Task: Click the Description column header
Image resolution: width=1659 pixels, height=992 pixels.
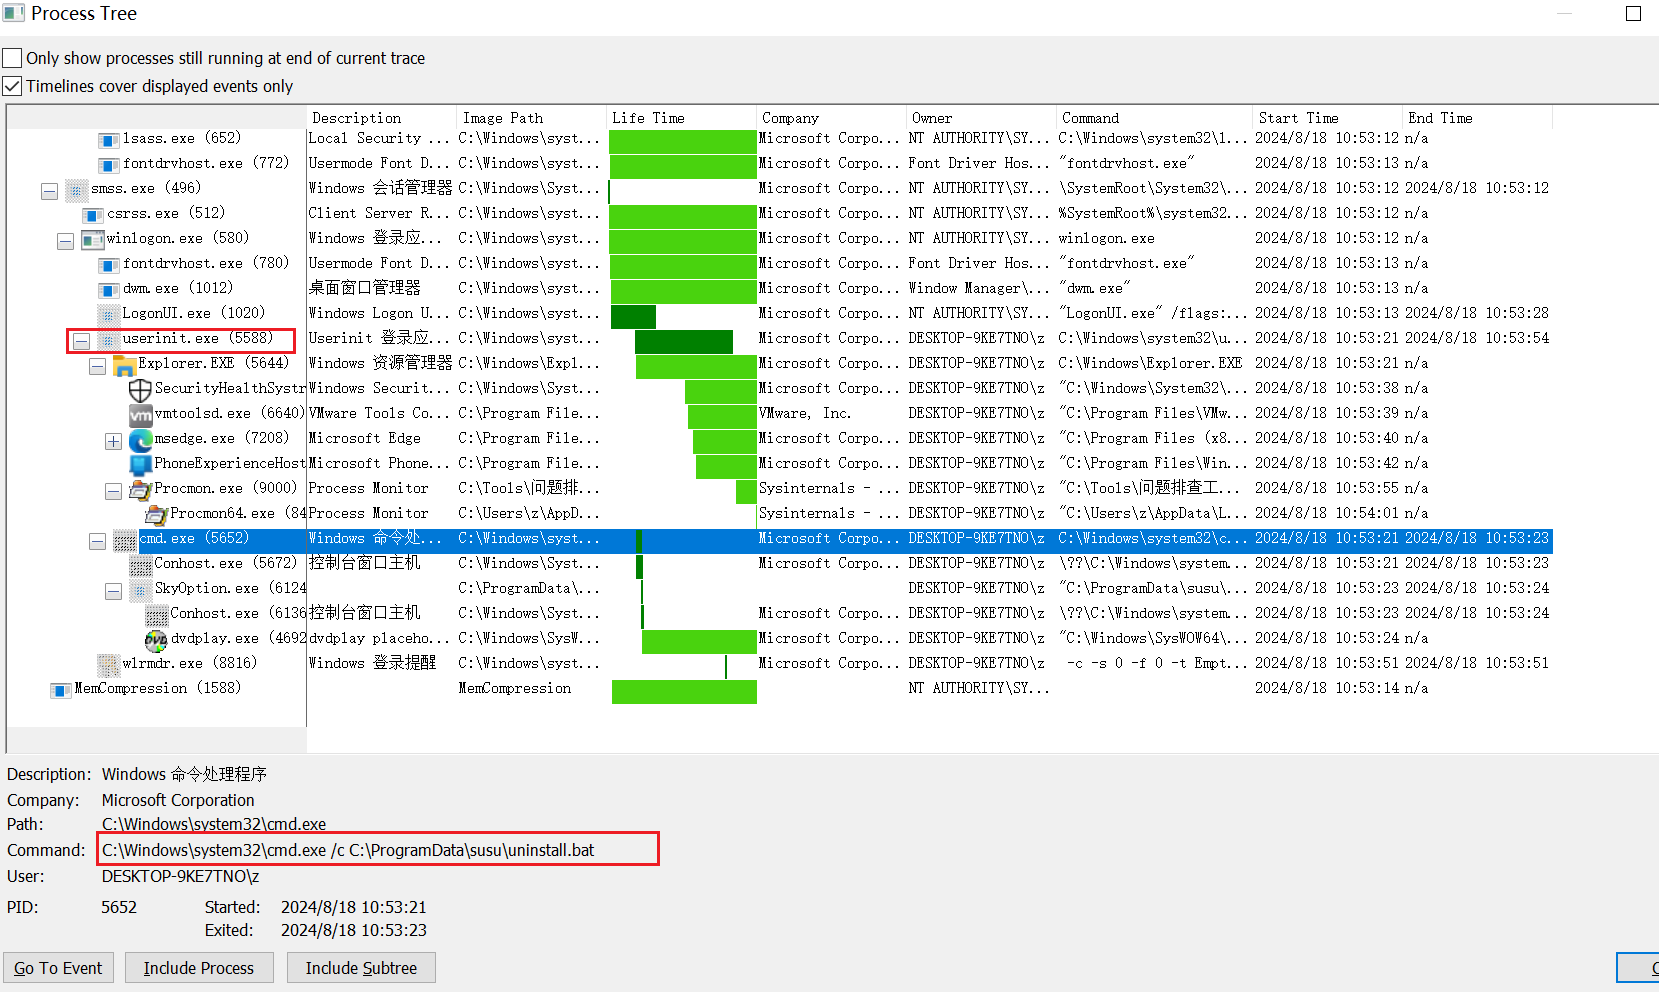Action: 381,118
